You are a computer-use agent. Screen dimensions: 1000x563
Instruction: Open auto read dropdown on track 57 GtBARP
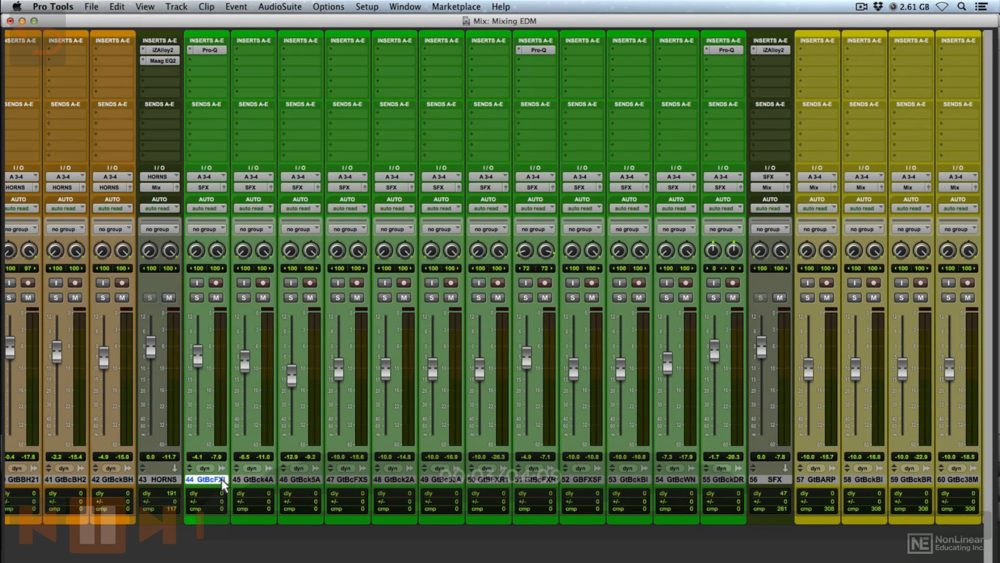coord(817,208)
